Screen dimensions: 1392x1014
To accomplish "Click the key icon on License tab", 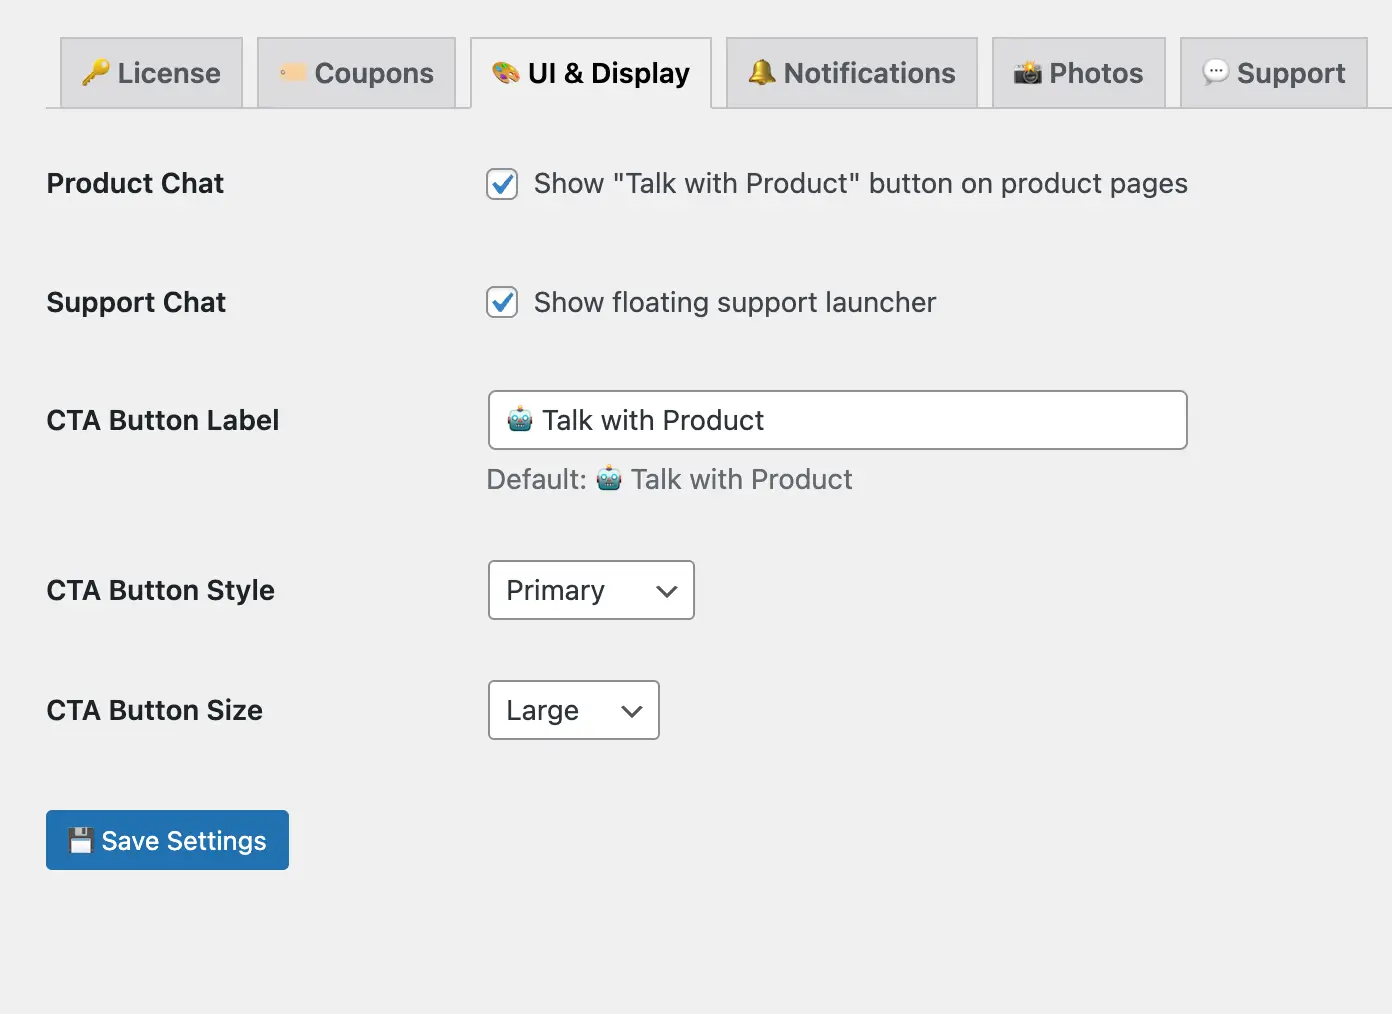I will [96, 73].
